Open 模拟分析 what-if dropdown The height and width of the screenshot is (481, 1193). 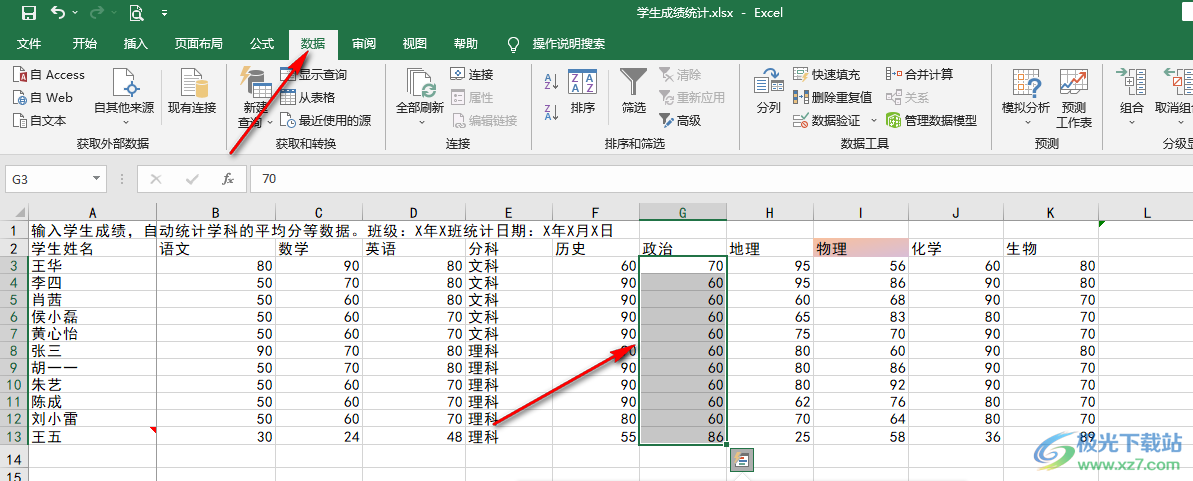pos(1026,97)
